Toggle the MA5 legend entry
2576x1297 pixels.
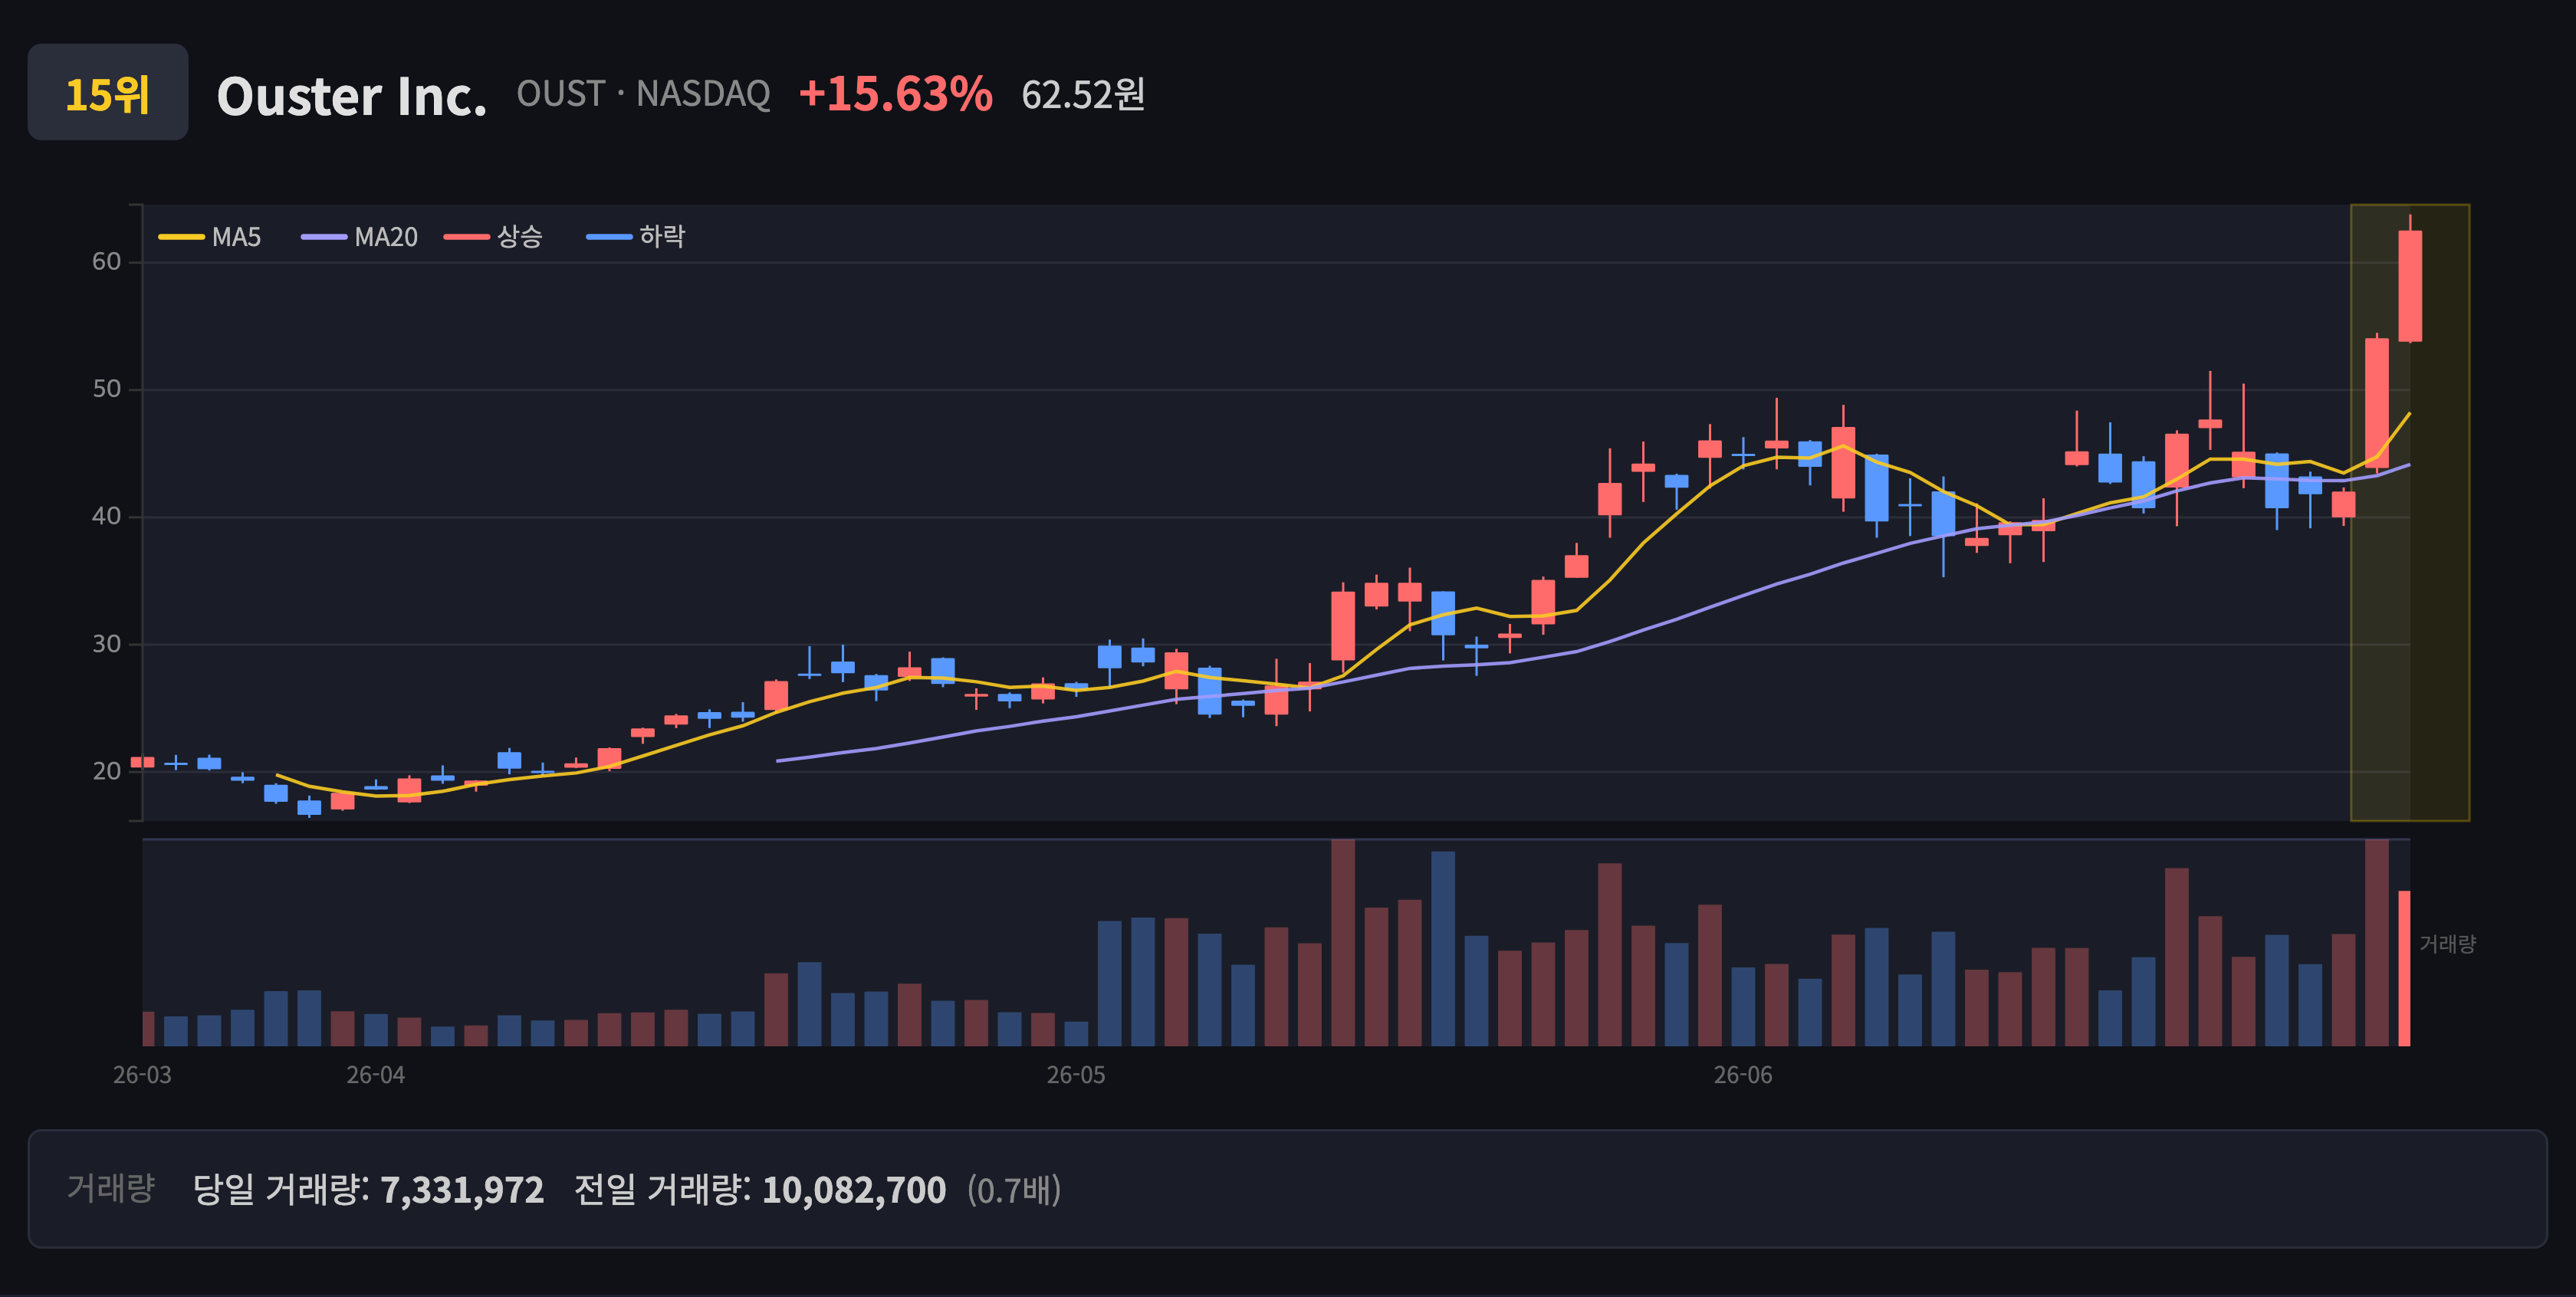[210, 237]
